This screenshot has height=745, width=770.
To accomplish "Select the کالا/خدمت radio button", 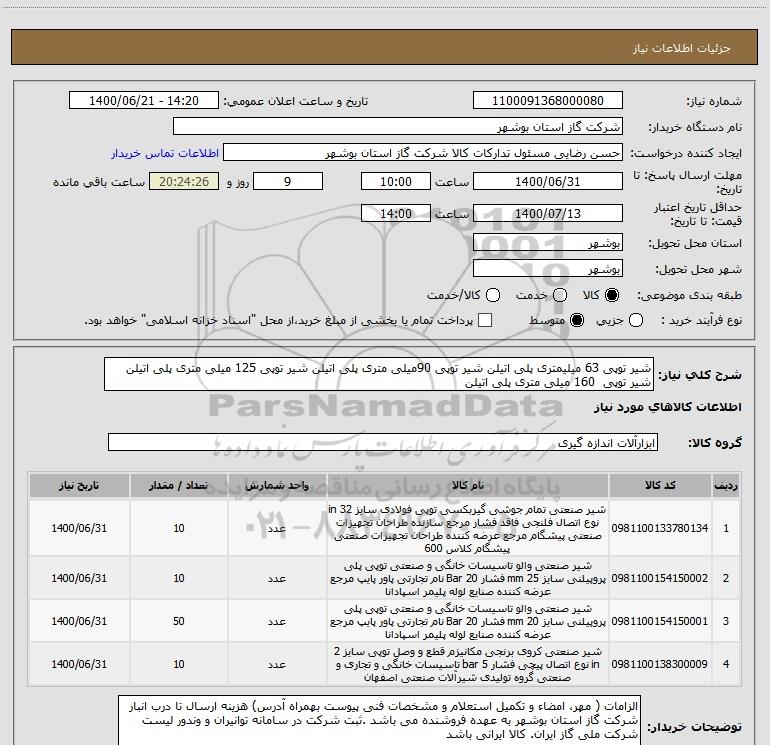I will pos(493,295).
